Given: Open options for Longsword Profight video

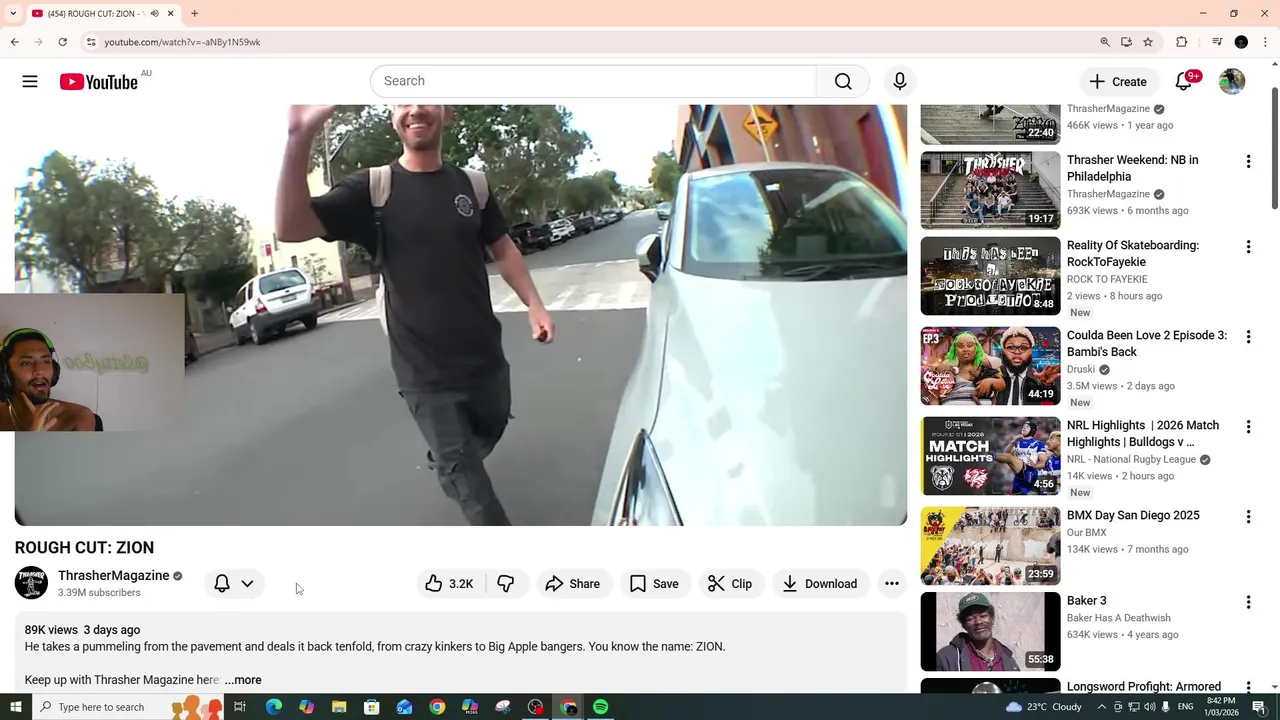Looking at the screenshot, I should click(x=1248, y=687).
